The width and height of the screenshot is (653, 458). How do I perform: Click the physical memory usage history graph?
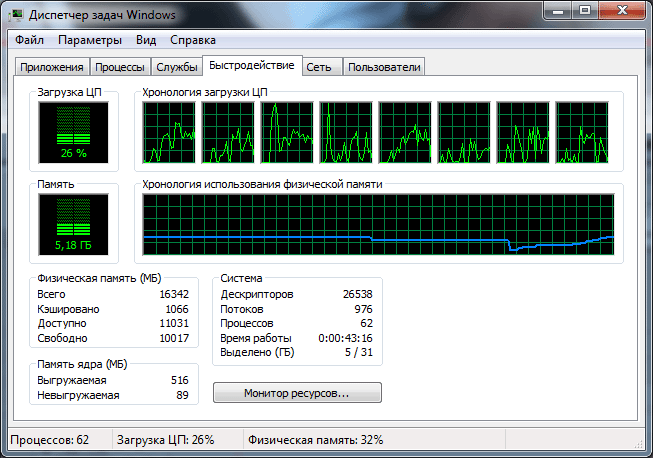[378, 224]
